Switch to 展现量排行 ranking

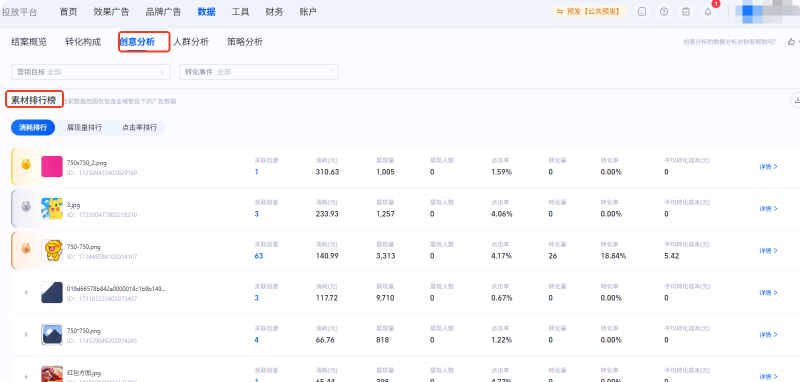(84, 128)
